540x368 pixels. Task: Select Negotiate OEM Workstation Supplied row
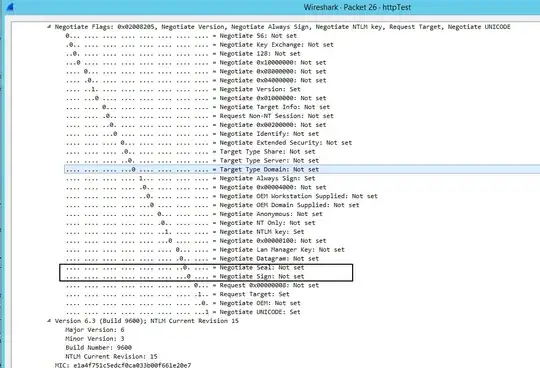click(x=221, y=196)
